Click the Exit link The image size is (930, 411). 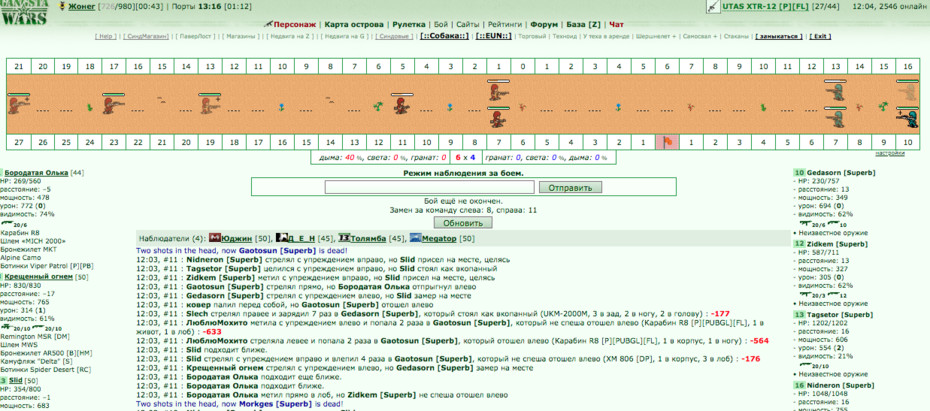820,36
